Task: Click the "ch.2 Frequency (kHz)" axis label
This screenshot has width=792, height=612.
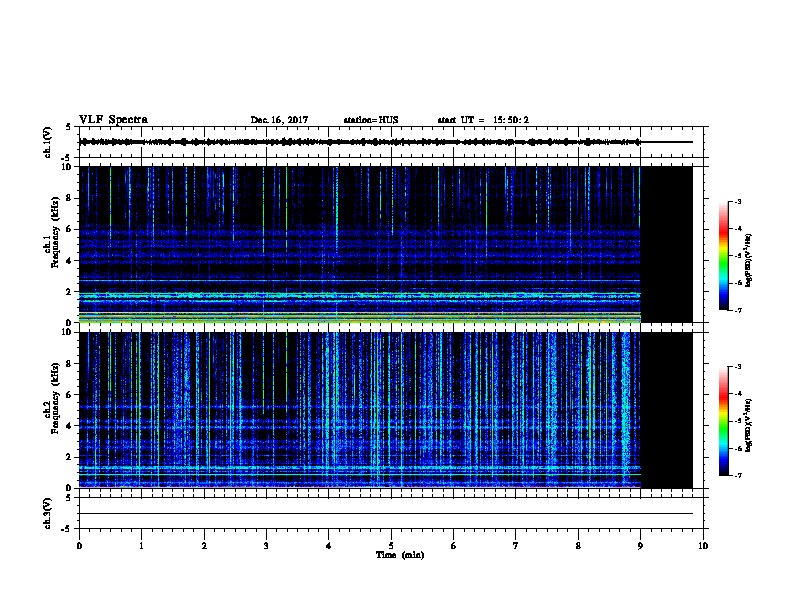Action: (52, 398)
